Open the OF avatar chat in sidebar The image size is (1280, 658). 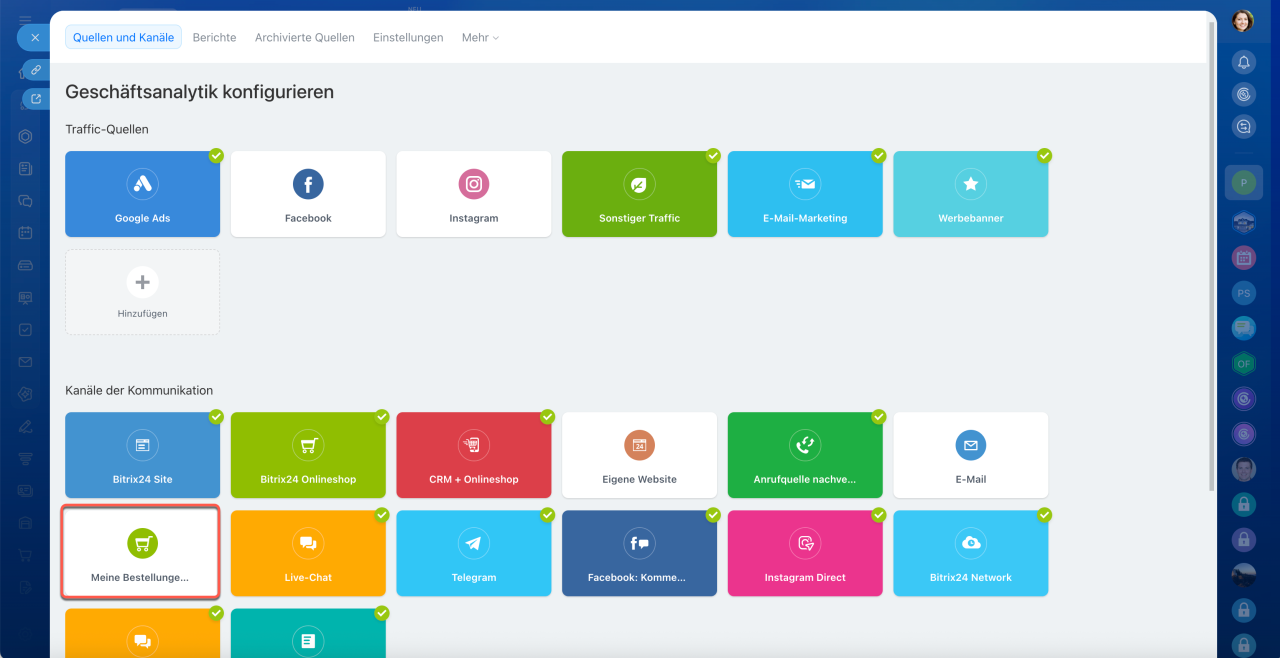(x=1244, y=364)
